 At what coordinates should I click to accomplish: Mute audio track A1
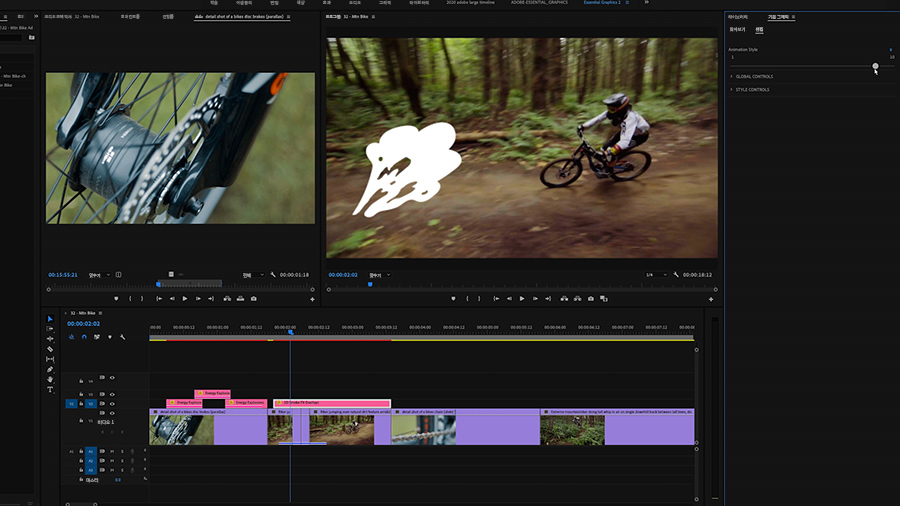tap(112, 451)
